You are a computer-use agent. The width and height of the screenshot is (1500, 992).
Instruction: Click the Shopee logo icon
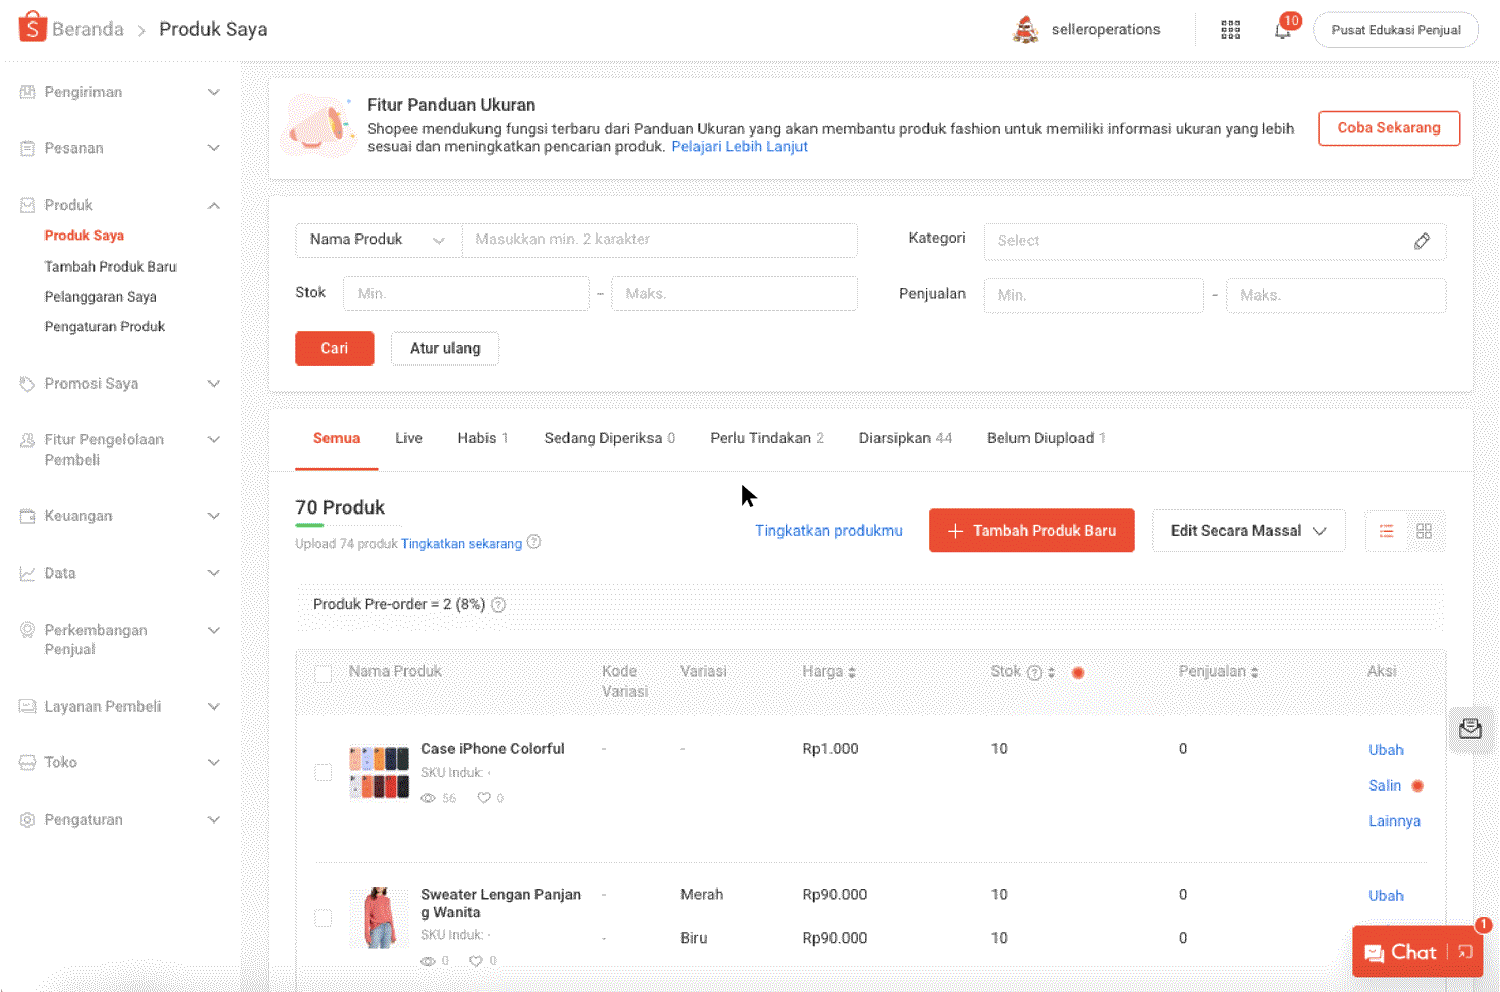(32, 27)
